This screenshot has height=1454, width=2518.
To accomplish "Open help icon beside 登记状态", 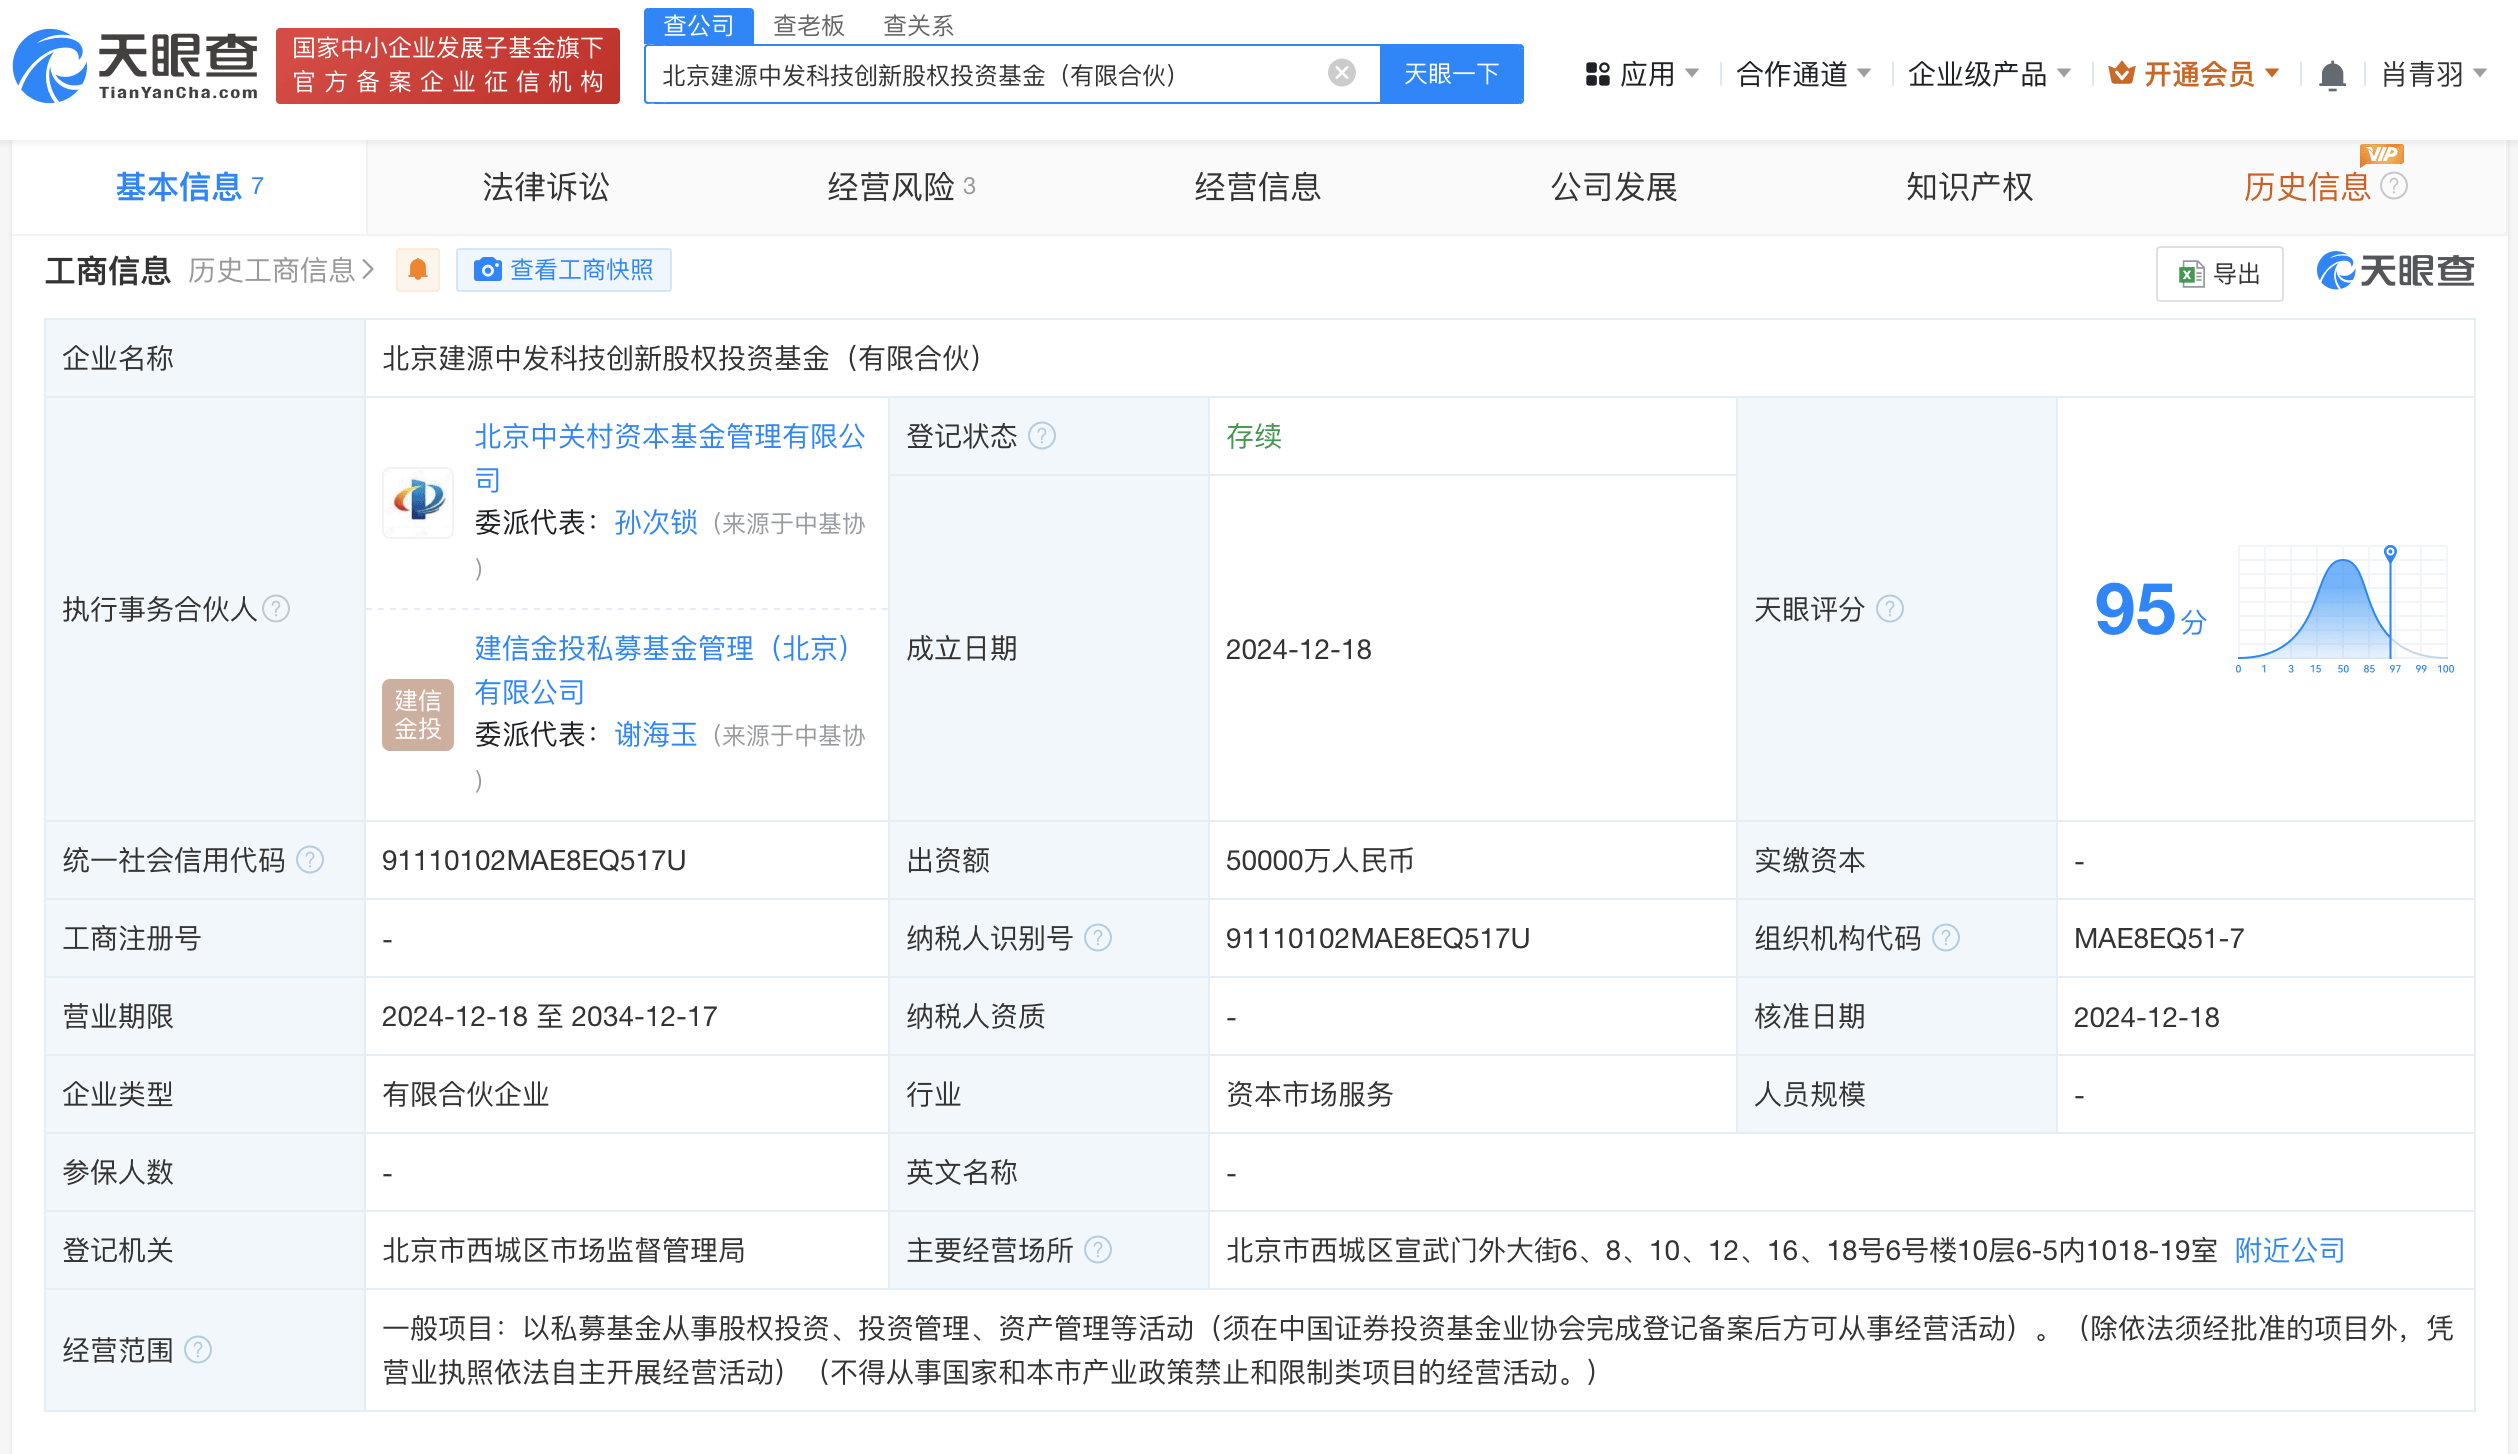I will pos(1042,436).
